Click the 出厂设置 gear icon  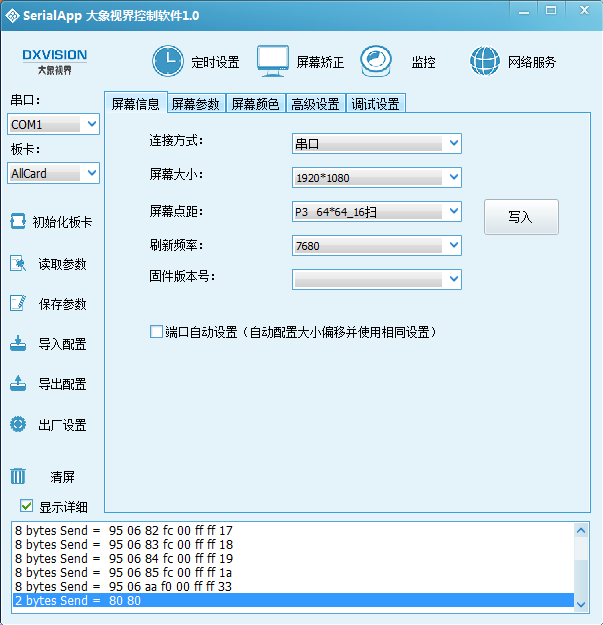click(18, 424)
